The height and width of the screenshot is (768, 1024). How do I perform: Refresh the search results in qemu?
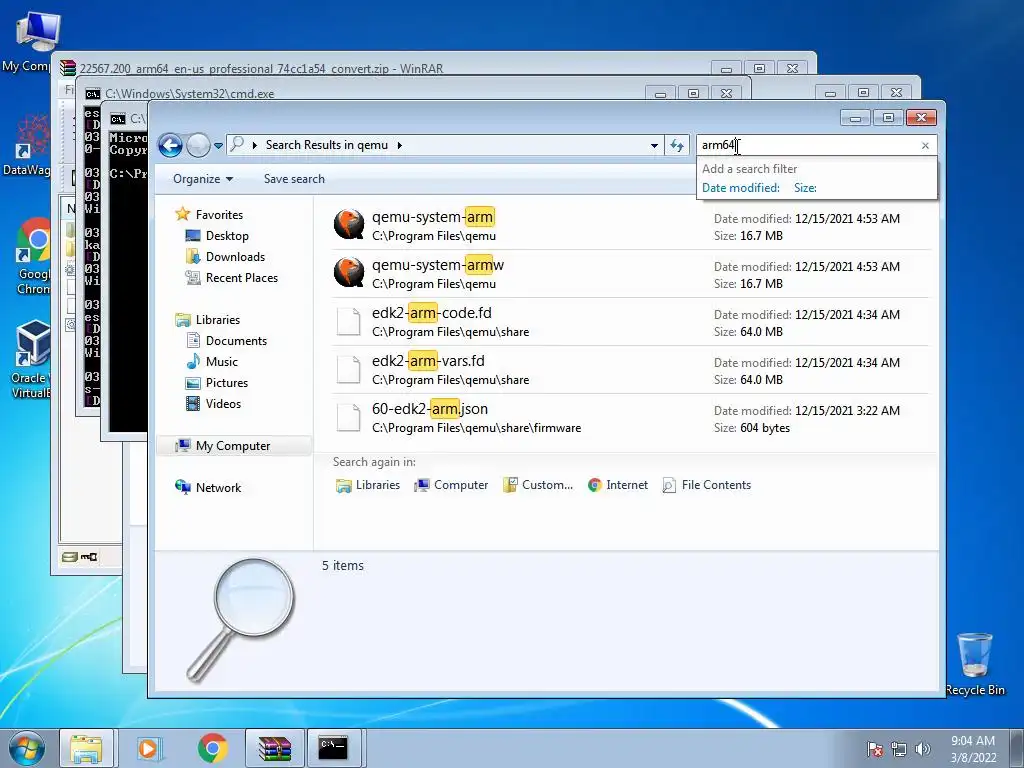point(677,146)
